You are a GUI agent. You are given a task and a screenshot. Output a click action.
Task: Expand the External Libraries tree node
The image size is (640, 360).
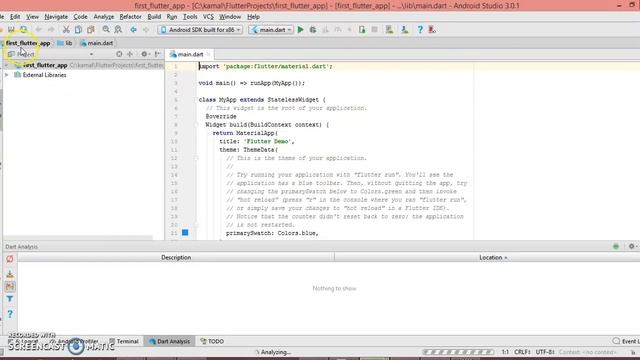click(7, 75)
